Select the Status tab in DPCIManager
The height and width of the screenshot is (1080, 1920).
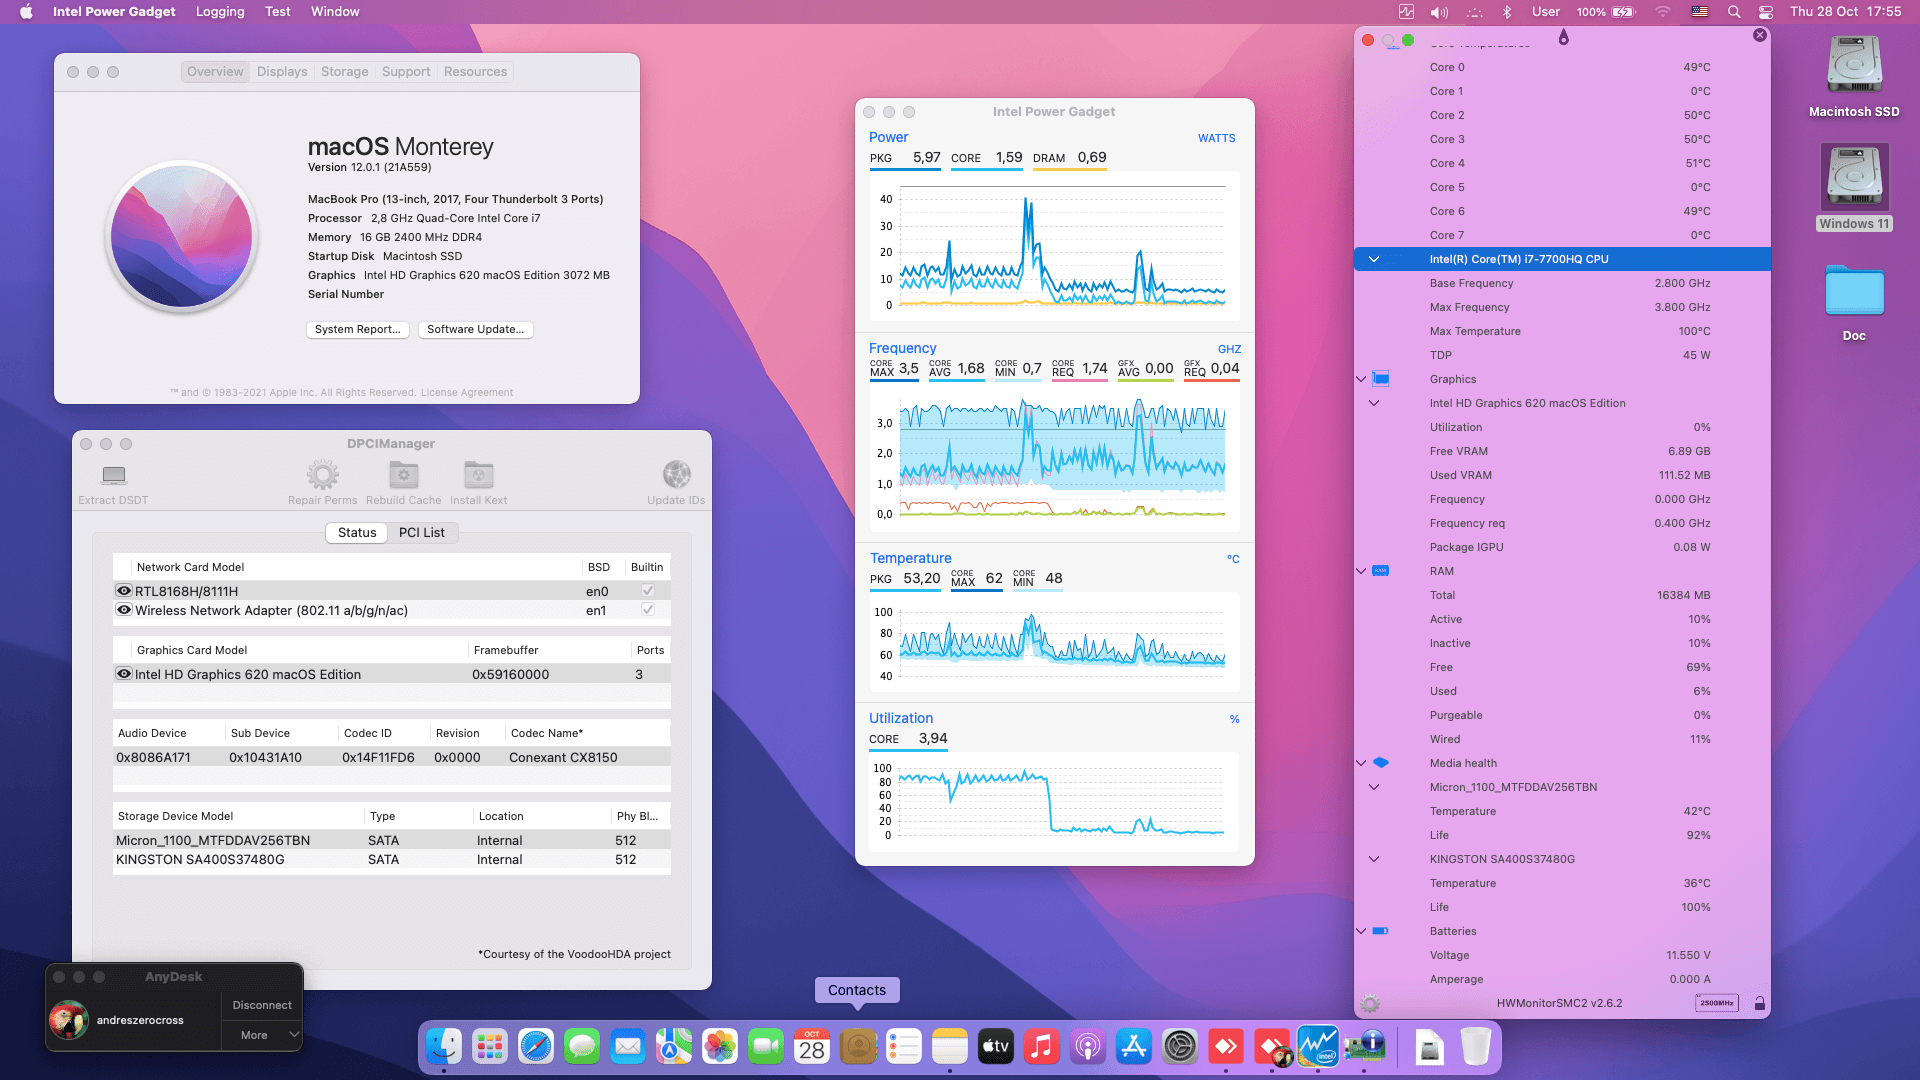click(x=357, y=533)
